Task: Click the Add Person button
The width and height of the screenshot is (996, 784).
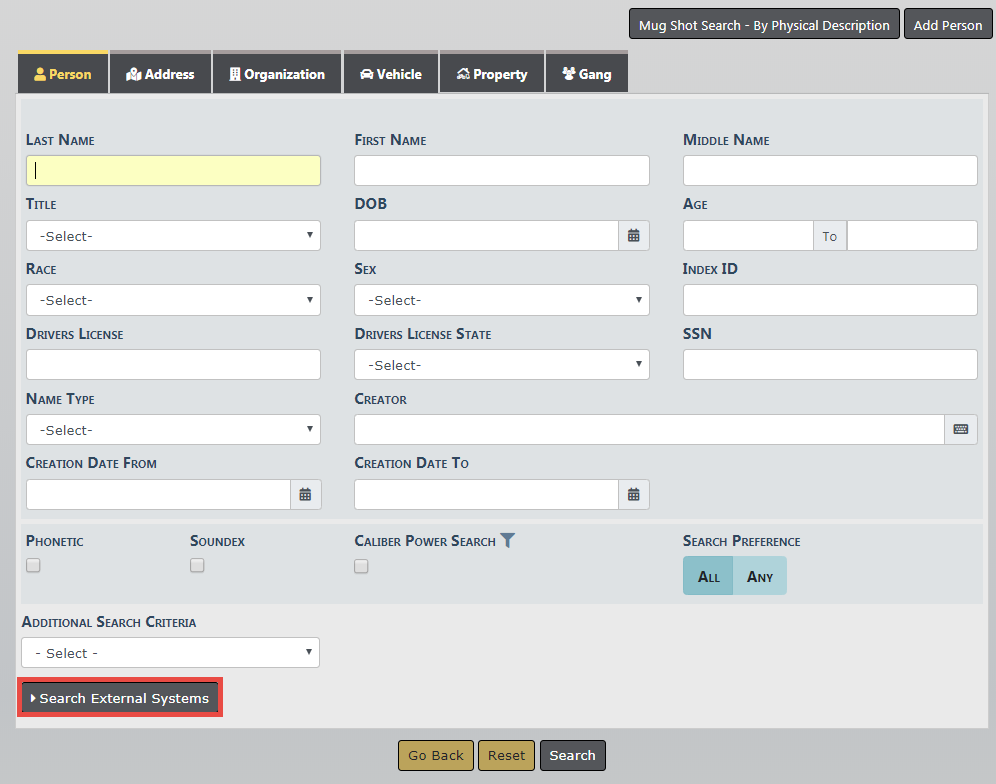Action: (947, 25)
